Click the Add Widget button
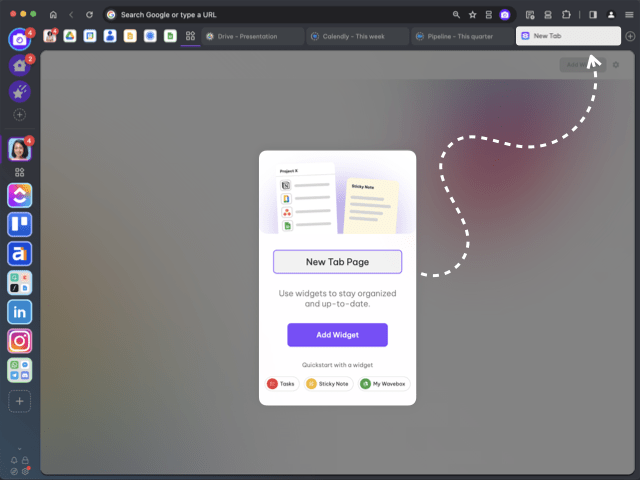The height and width of the screenshot is (480, 640). pyautogui.click(x=337, y=335)
